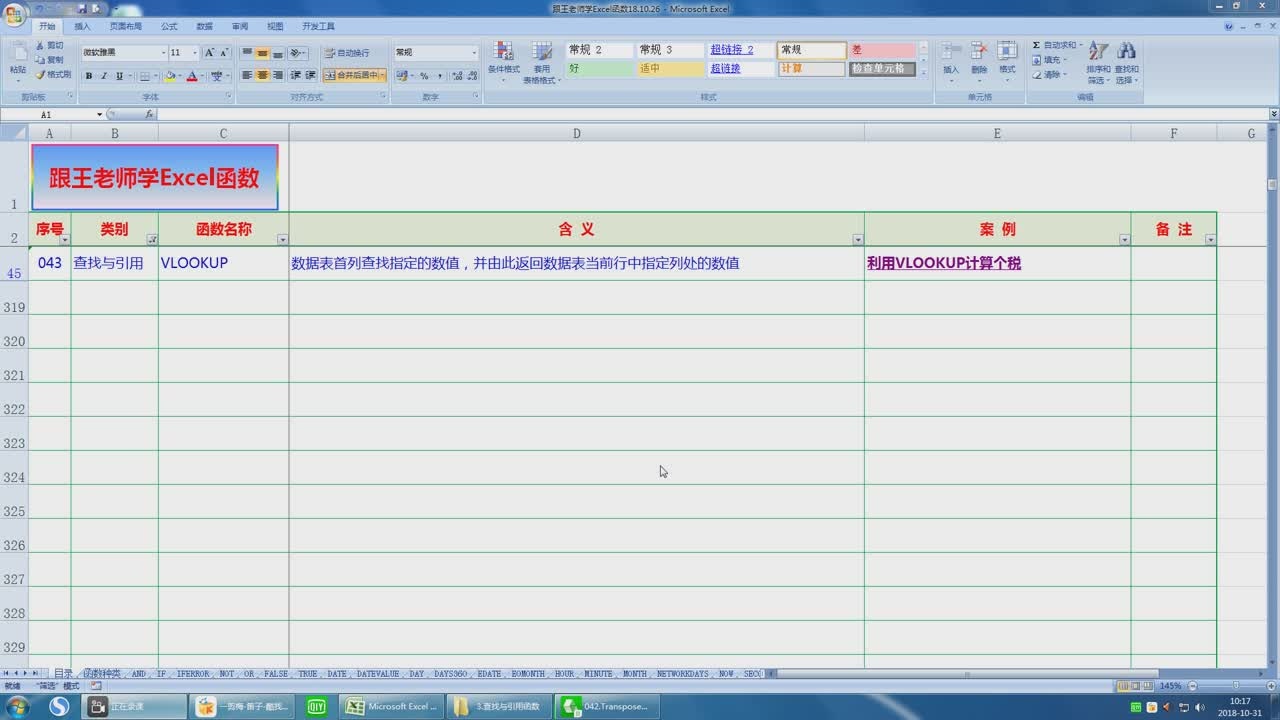Switch to the 公式 ribbon tab

(x=169, y=26)
